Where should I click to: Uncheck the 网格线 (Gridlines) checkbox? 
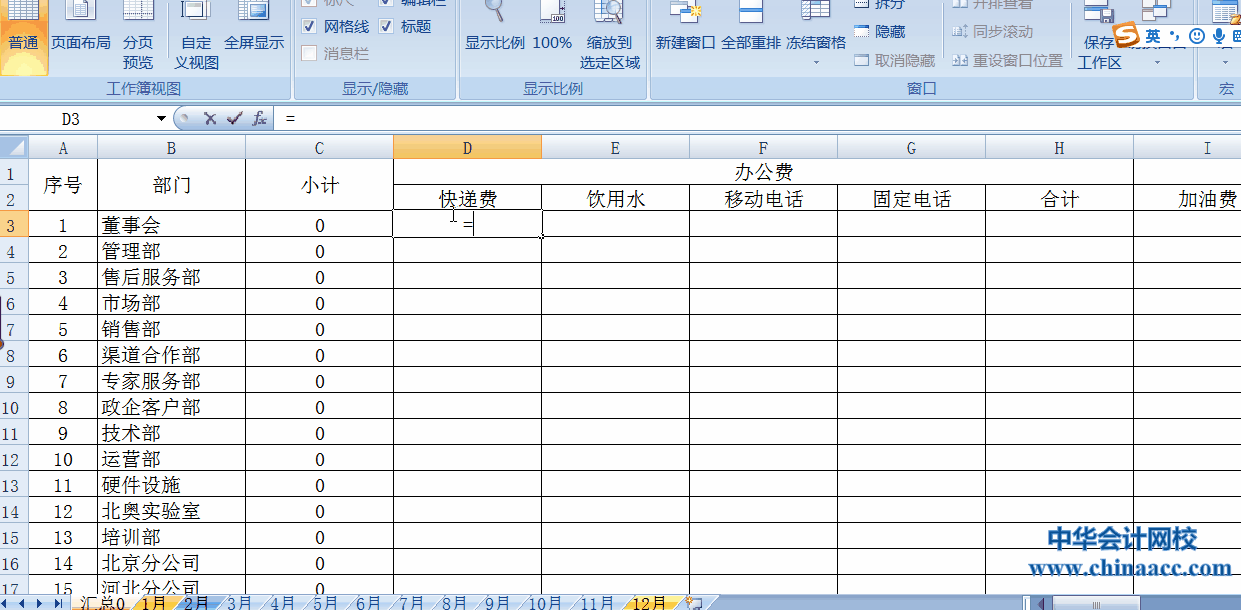point(311,26)
